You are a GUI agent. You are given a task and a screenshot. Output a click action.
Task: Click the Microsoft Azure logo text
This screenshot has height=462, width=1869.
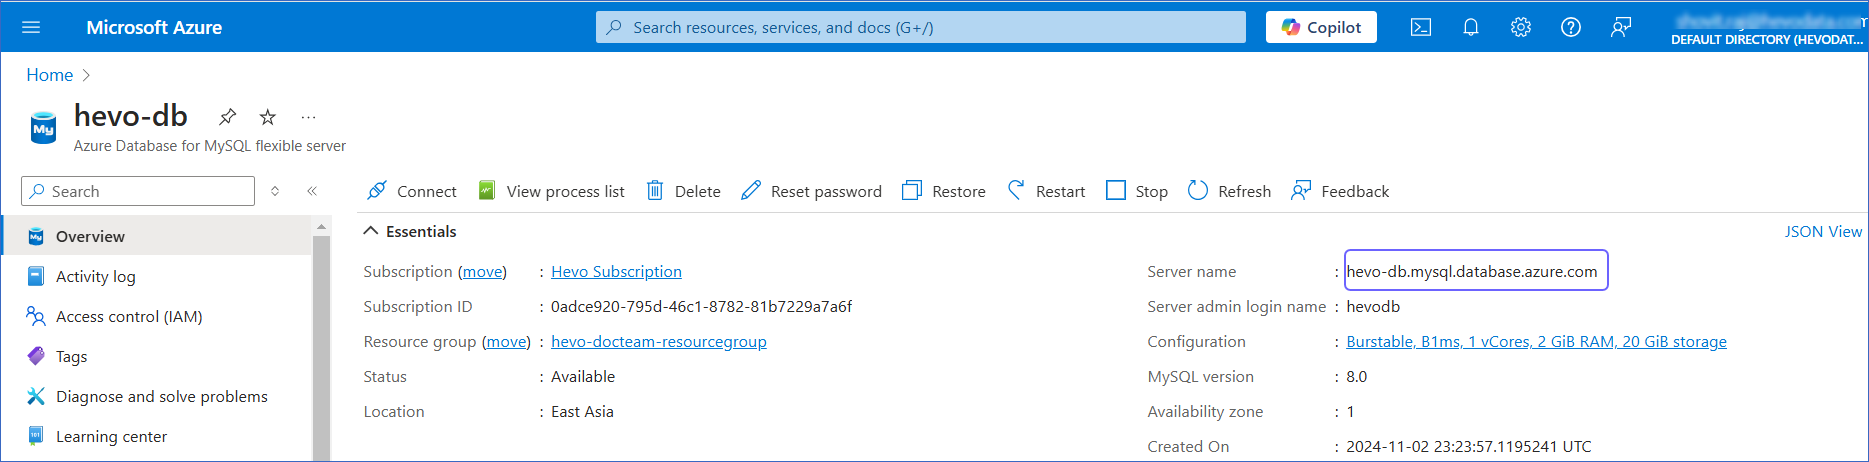pyautogui.click(x=154, y=27)
